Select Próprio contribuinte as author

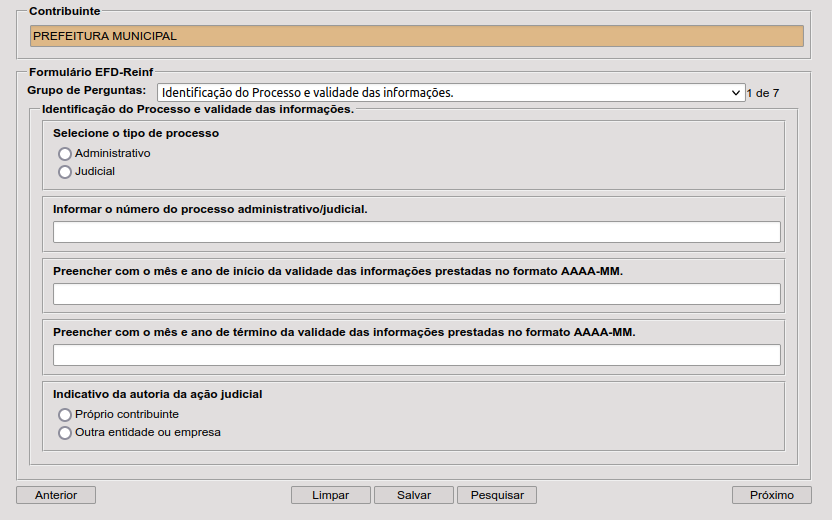66,415
